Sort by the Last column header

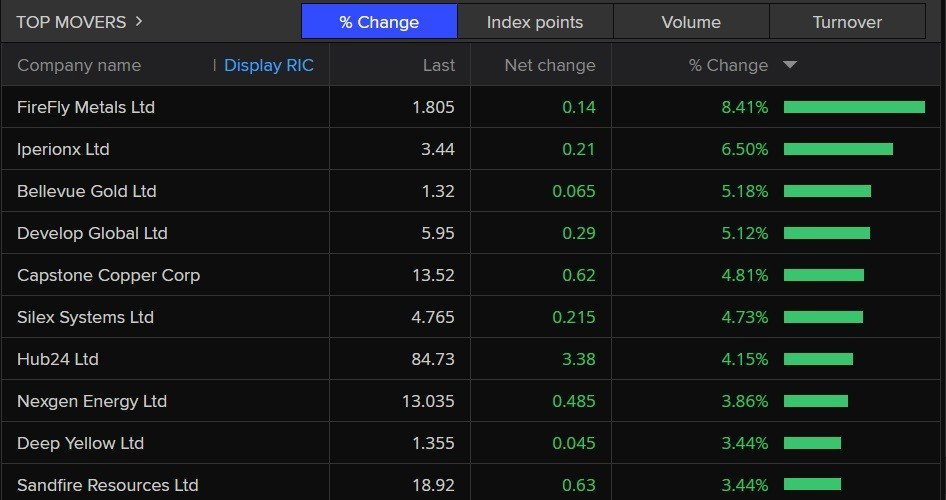(x=439, y=65)
